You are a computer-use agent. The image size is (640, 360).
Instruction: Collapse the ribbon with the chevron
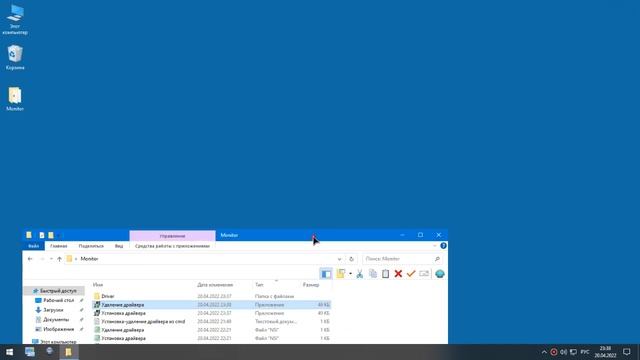point(434,246)
